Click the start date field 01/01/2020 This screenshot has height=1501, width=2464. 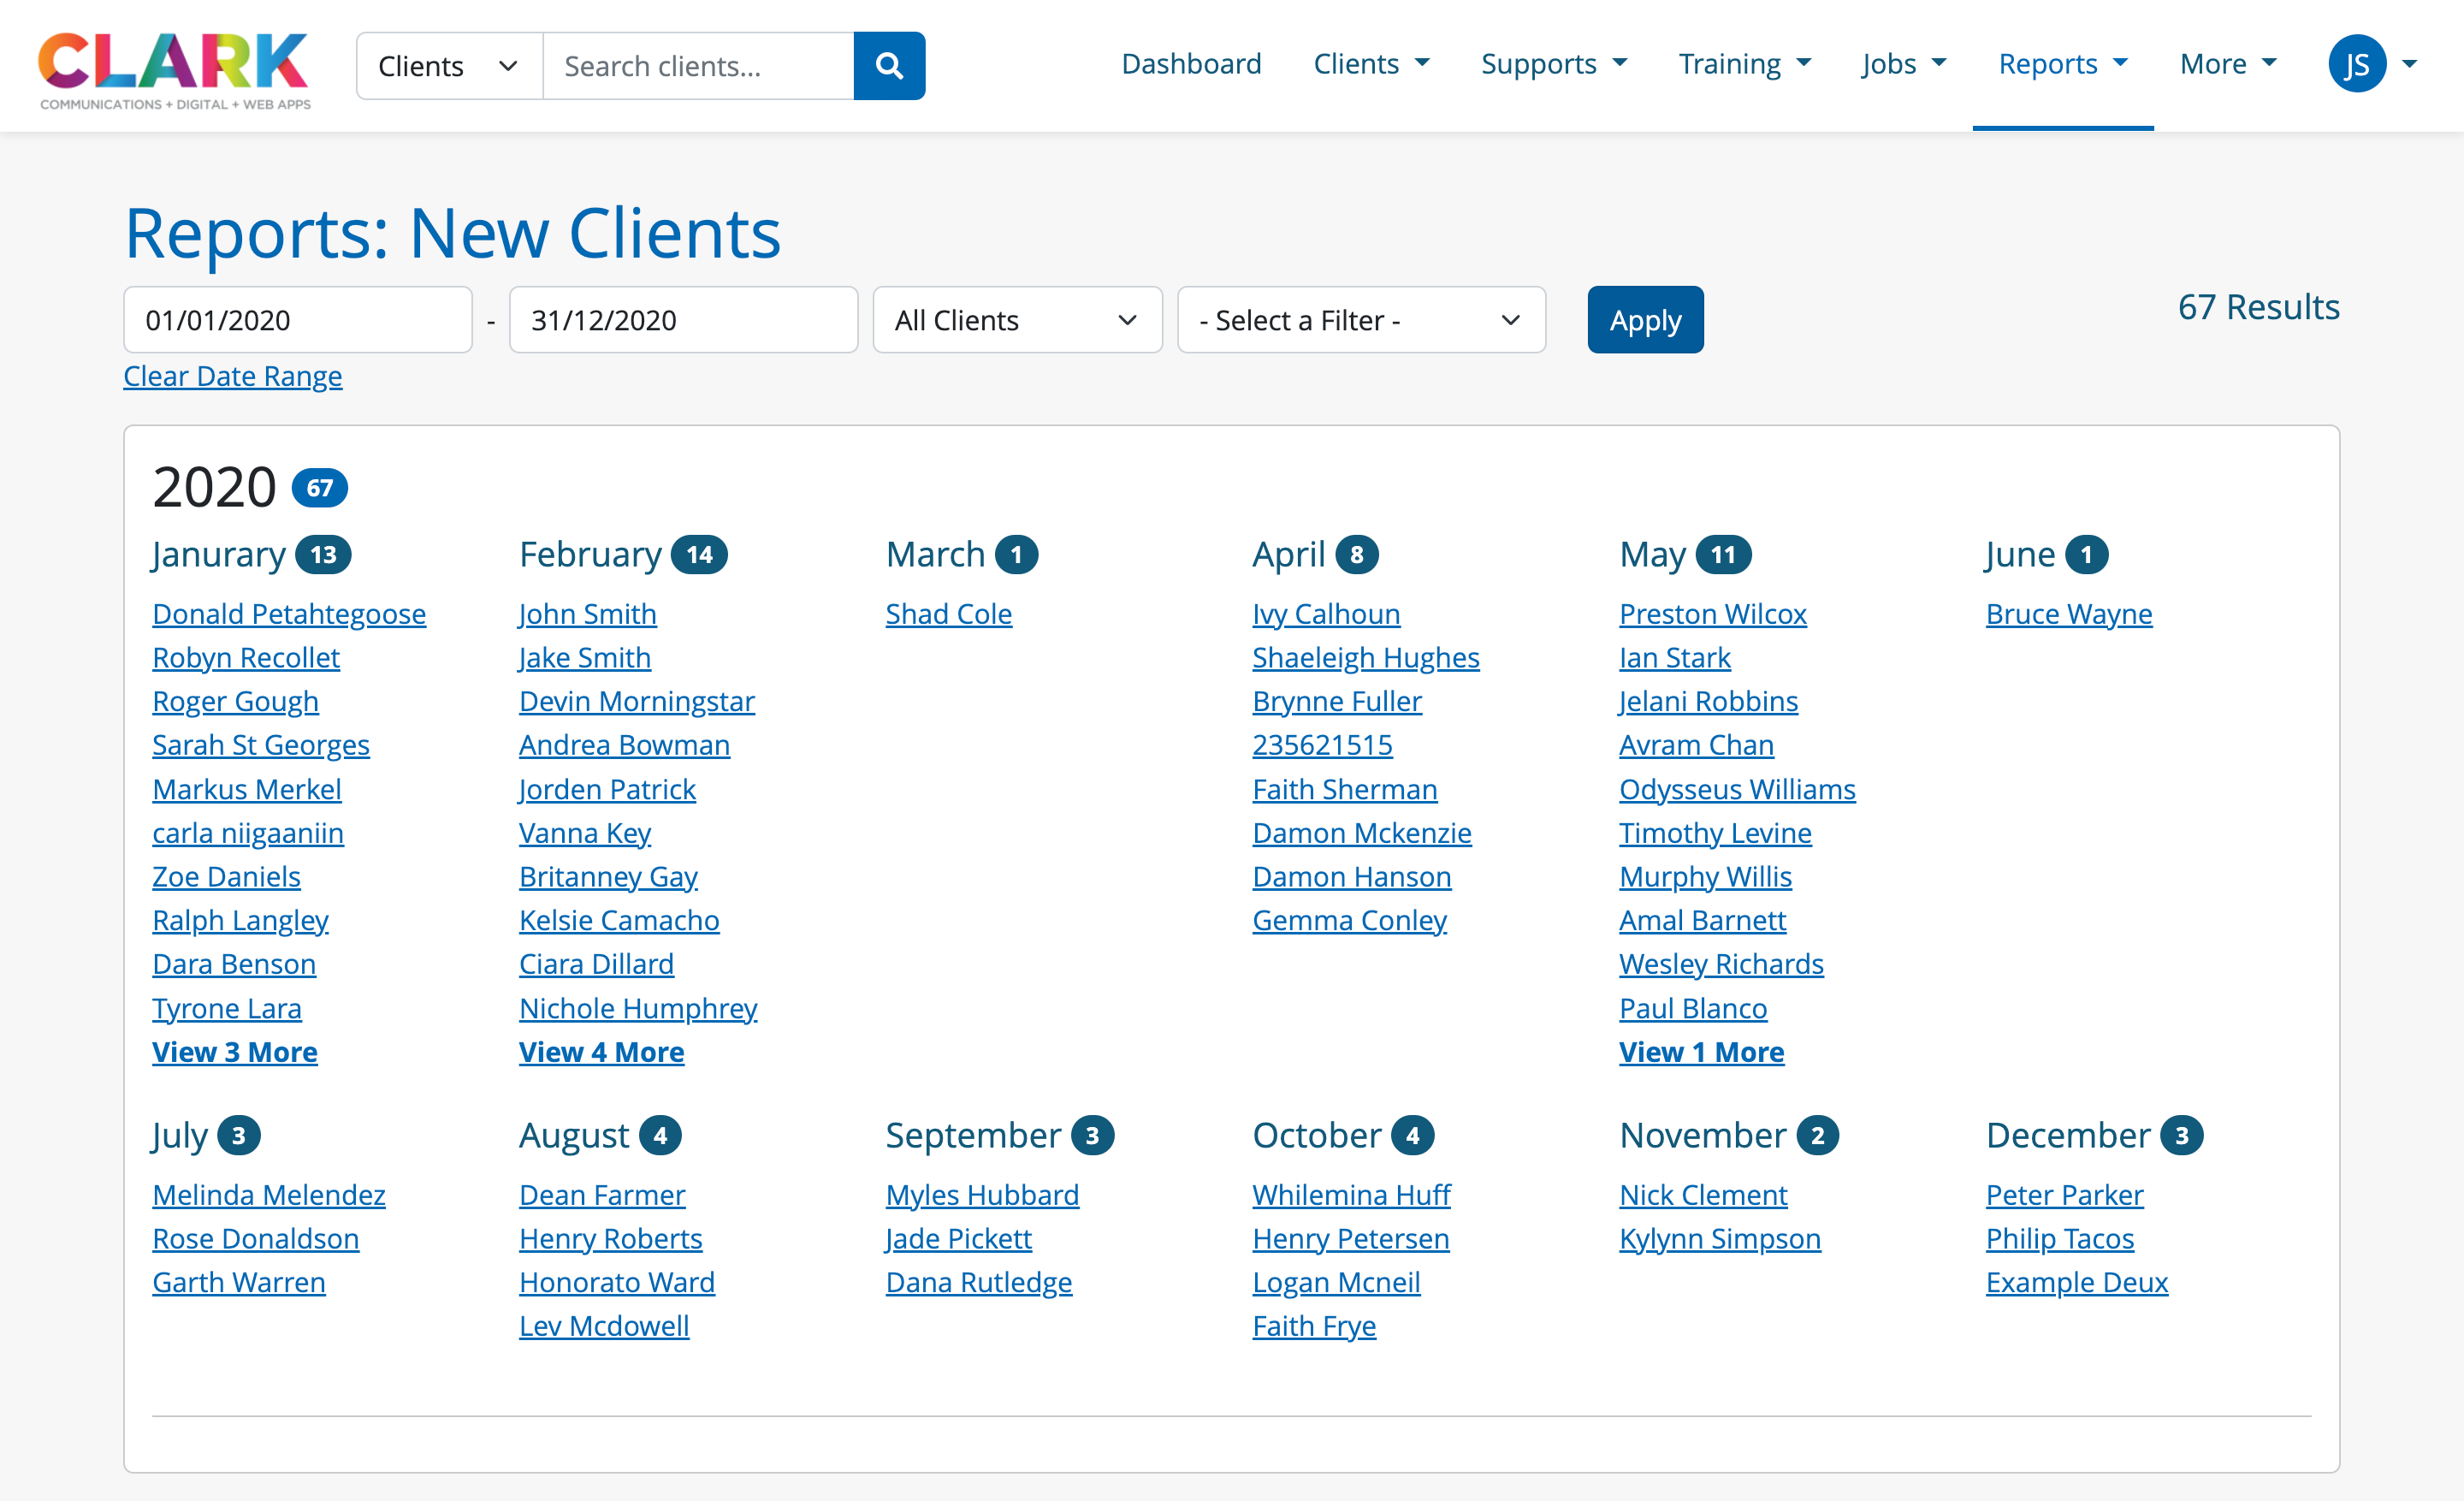point(297,320)
